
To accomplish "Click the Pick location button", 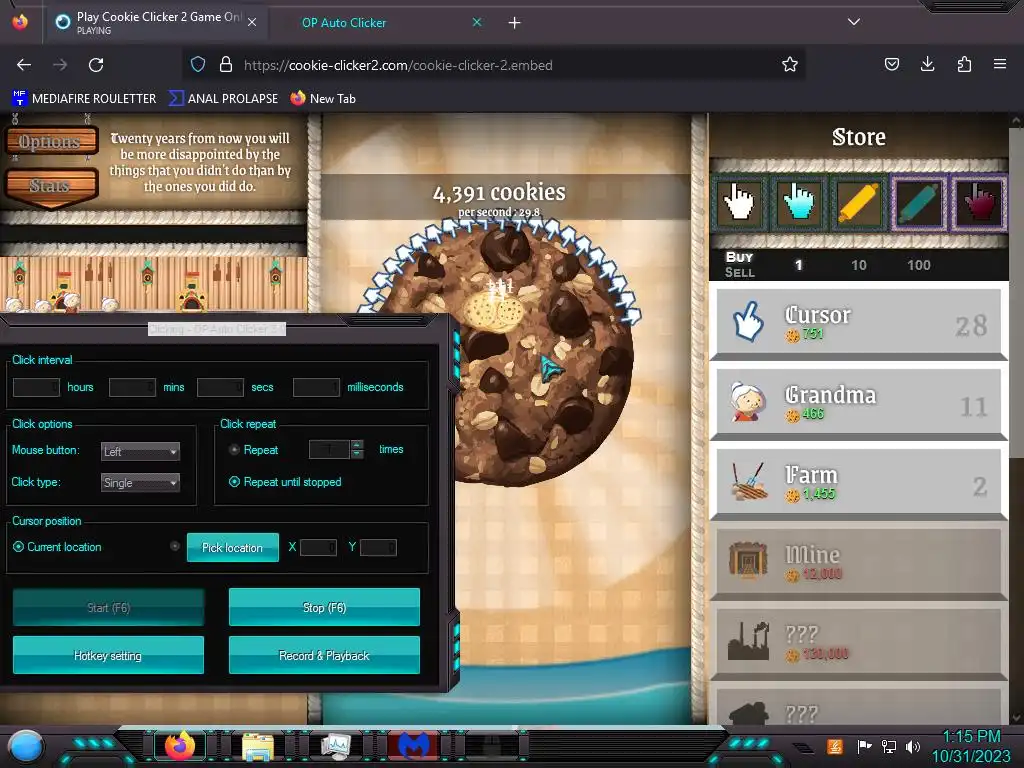I will [232, 547].
